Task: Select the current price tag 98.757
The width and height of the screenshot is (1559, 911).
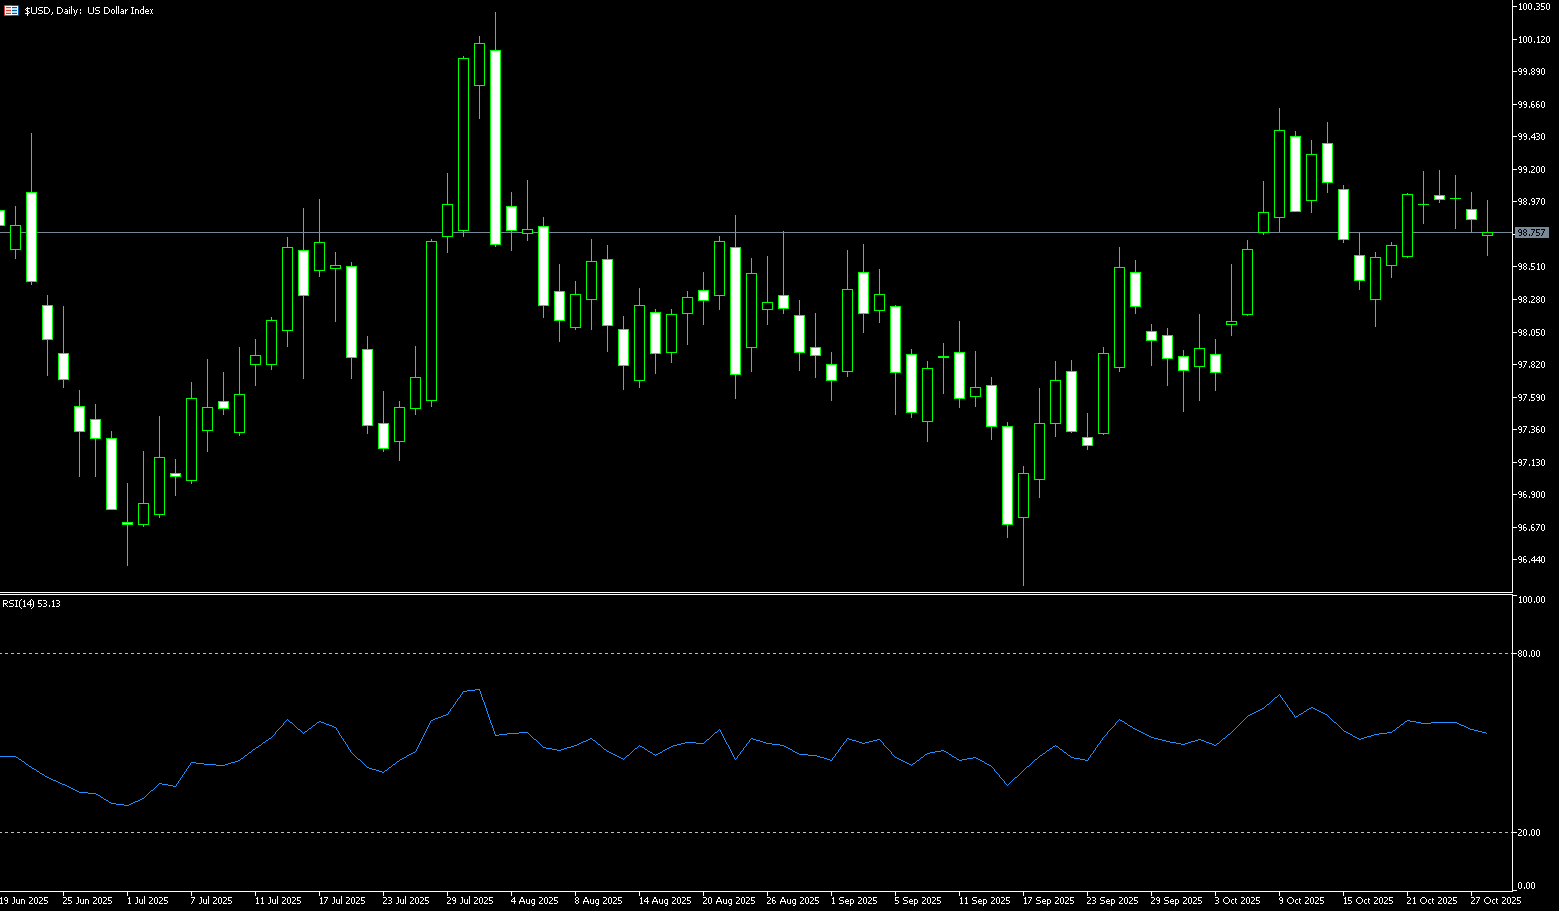Action: [1531, 233]
